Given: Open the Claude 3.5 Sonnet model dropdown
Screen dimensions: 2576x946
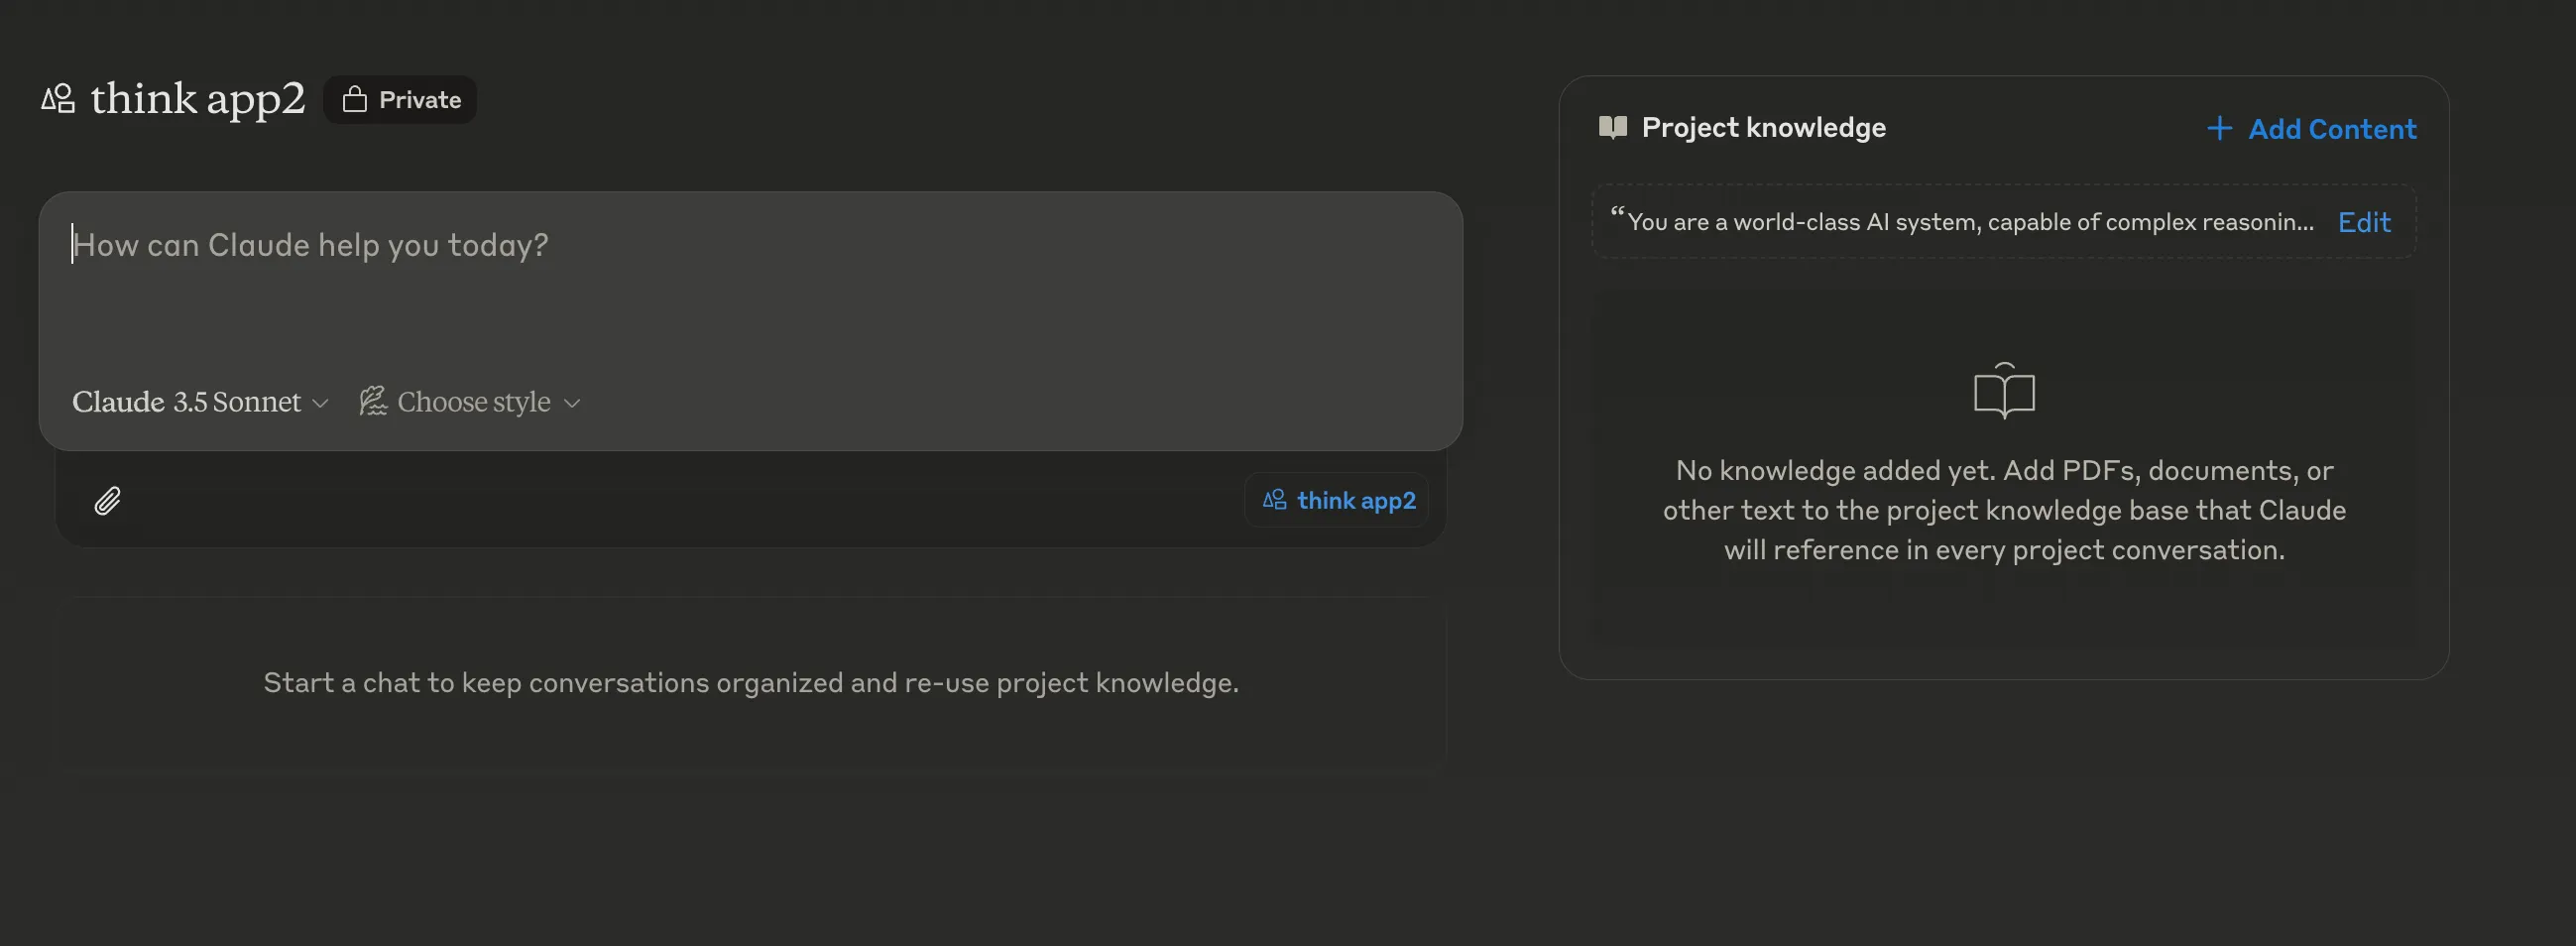Looking at the screenshot, I should point(199,401).
